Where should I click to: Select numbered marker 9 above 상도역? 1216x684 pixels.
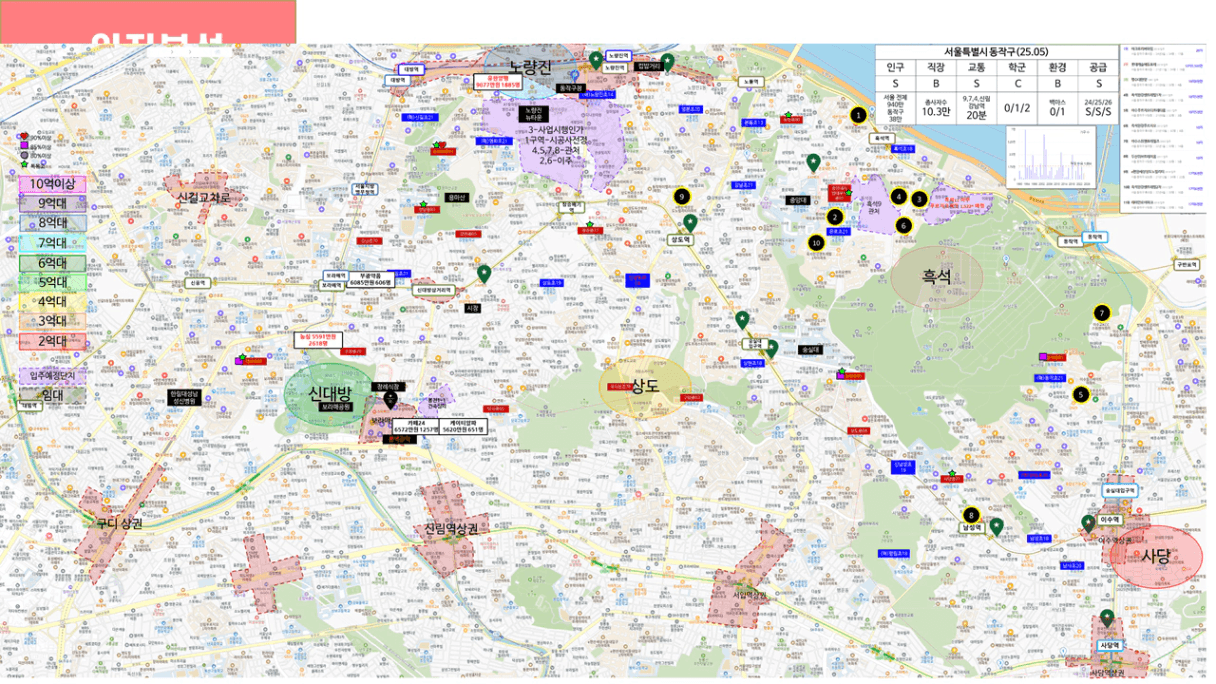tap(681, 197)
